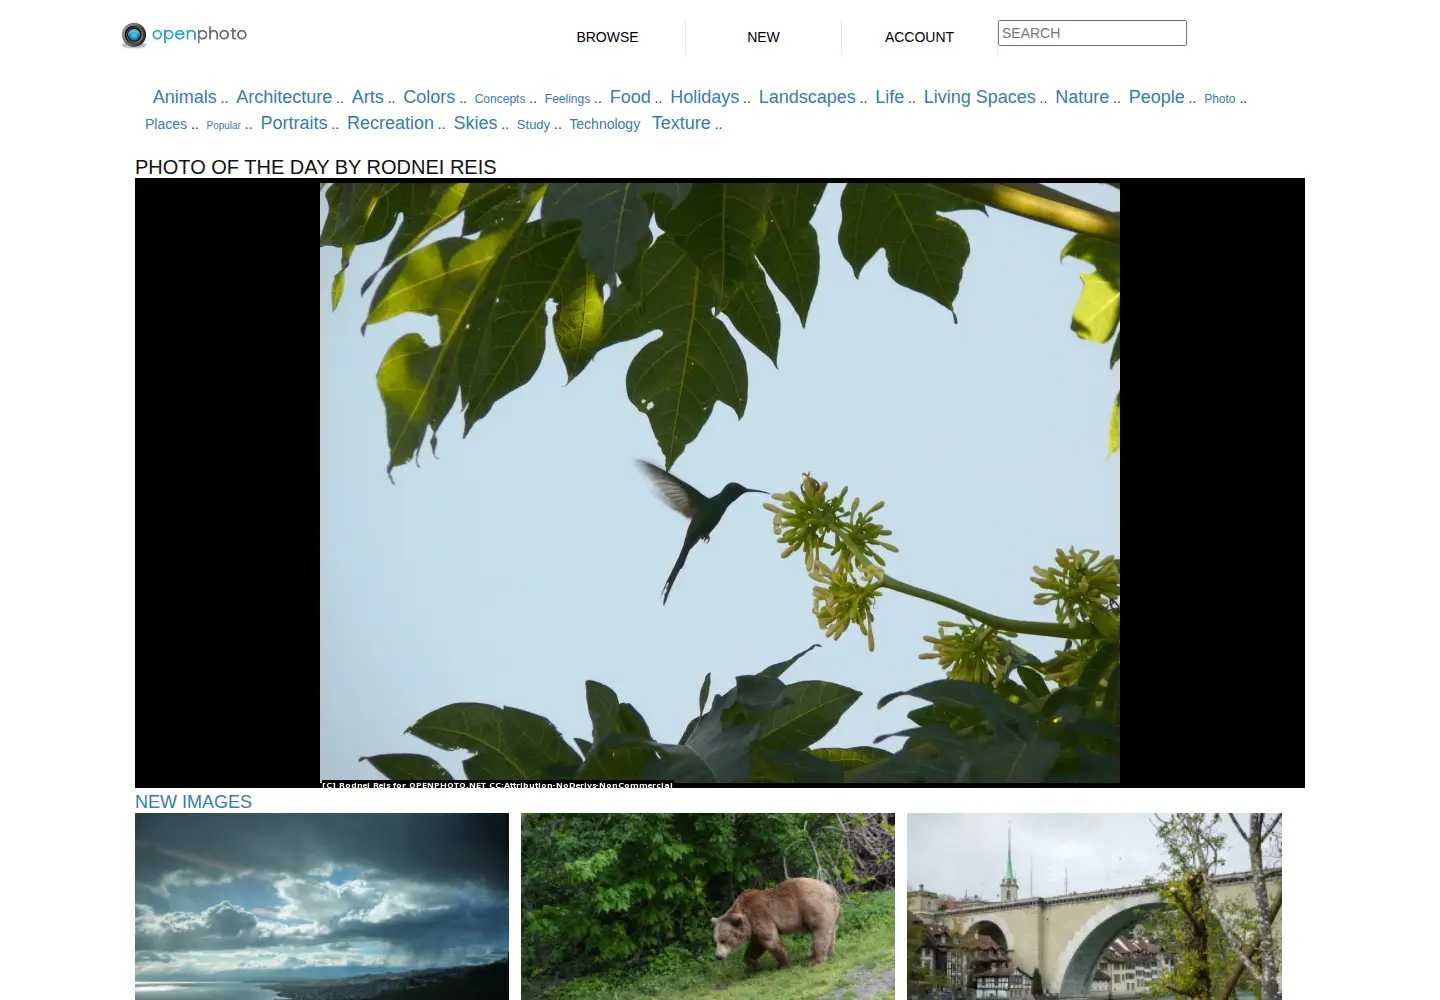Open the Landscapes category
Screen dimensions: 1440x1000
coord(807,97)
